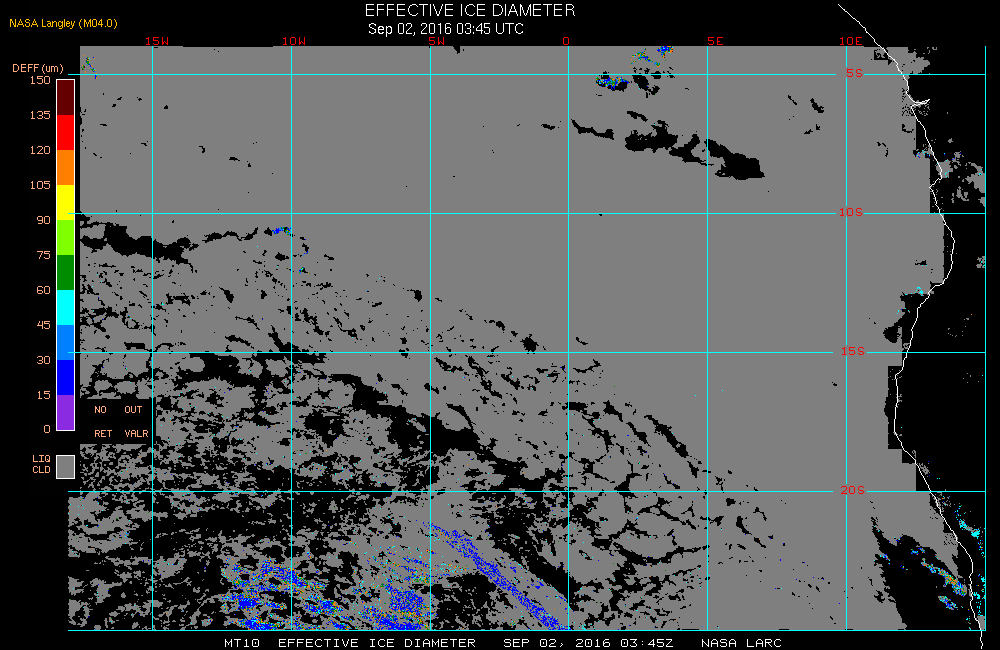Click the 20S latitude label
This screenshot has width=1000, height=650.
853,491
